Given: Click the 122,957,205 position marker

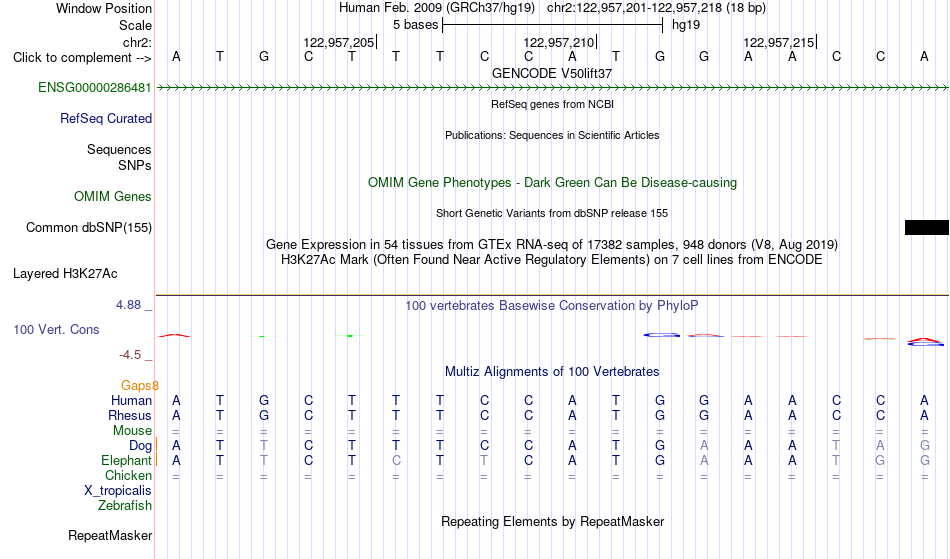Looking at the screenshot, I should pyautogui.click(x=339, y=42).
